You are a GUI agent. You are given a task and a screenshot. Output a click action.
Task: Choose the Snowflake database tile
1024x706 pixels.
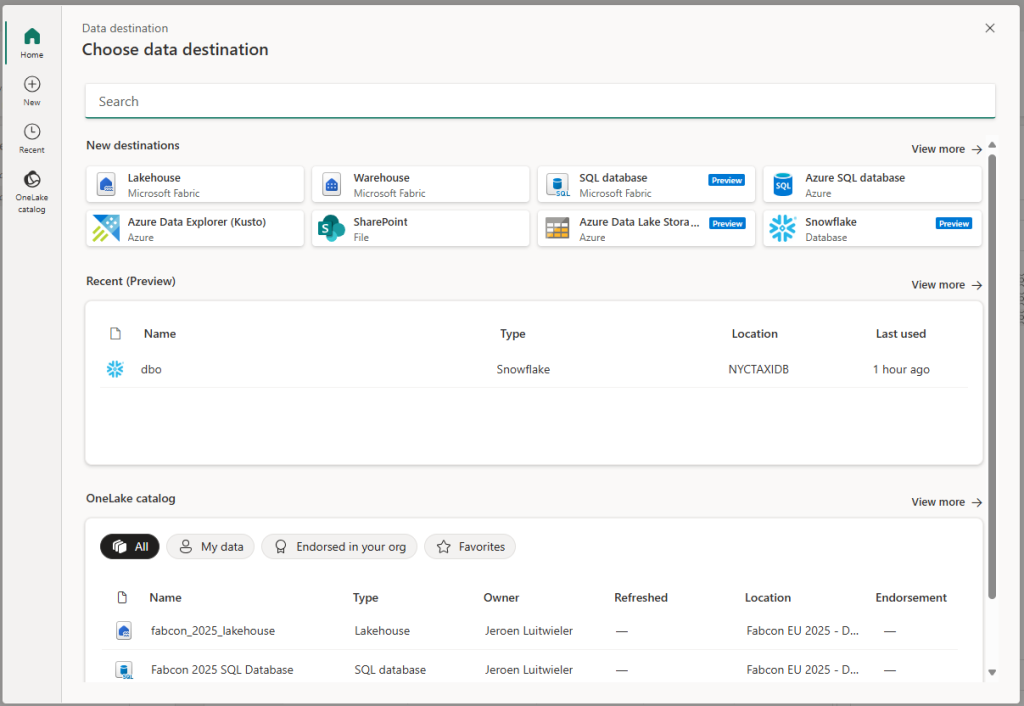click(871, 229)
